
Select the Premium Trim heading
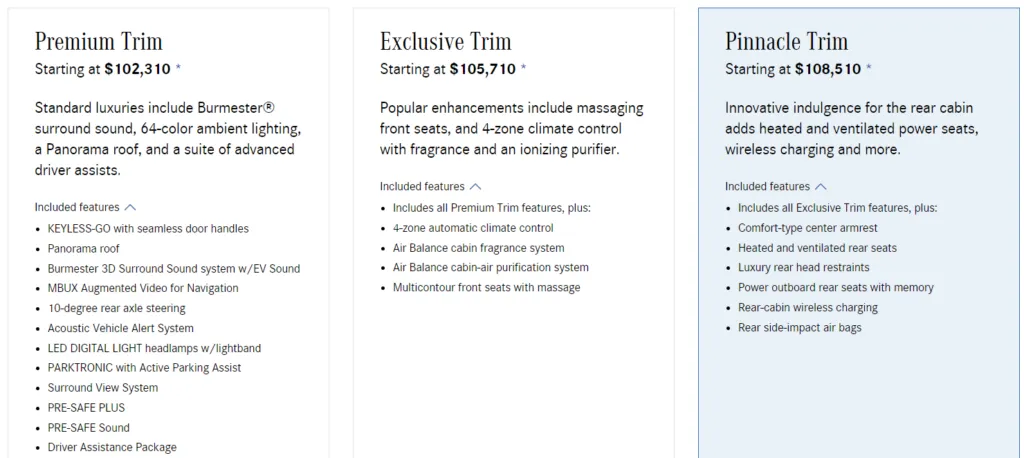point(98,42)
